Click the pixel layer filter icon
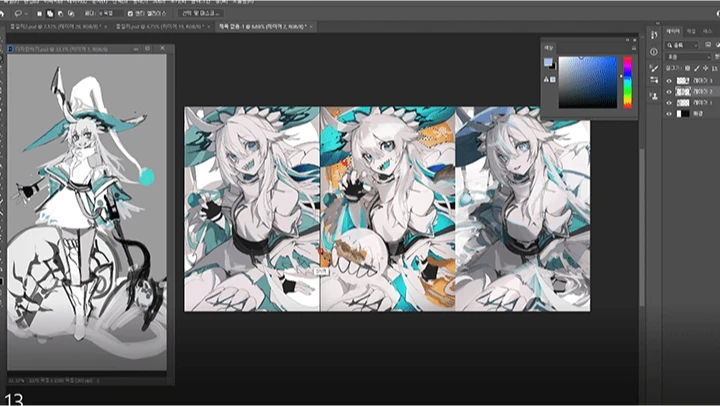720x406 pixels. pos(708,45)
